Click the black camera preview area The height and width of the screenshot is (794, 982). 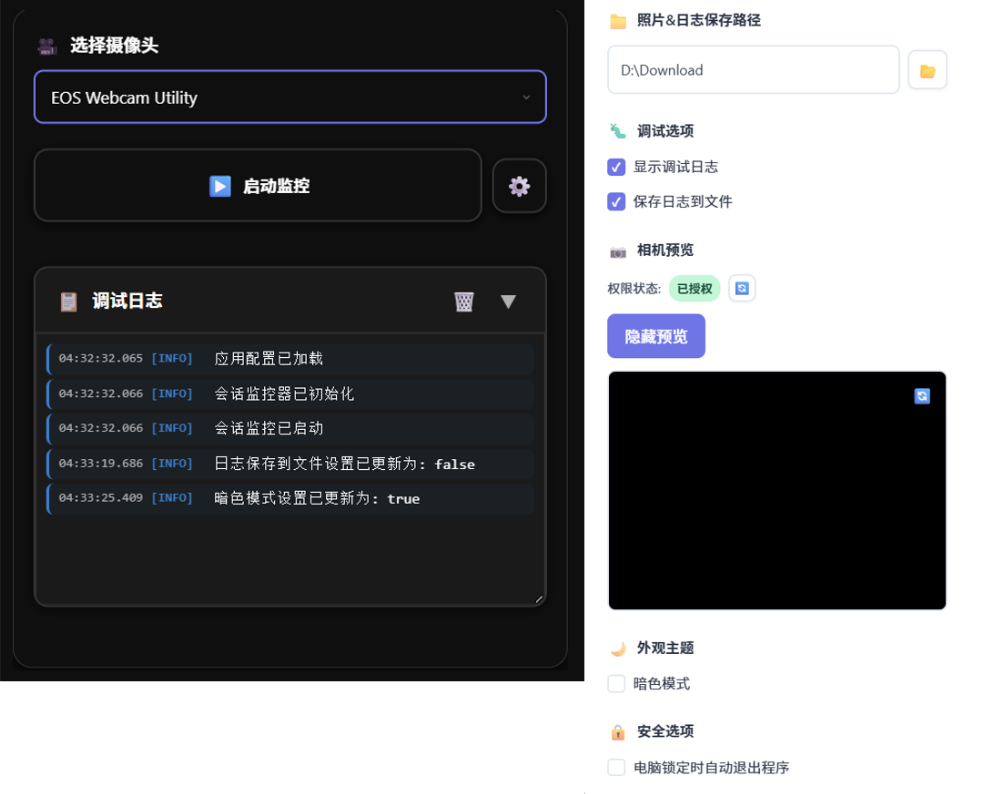[777, 490]
